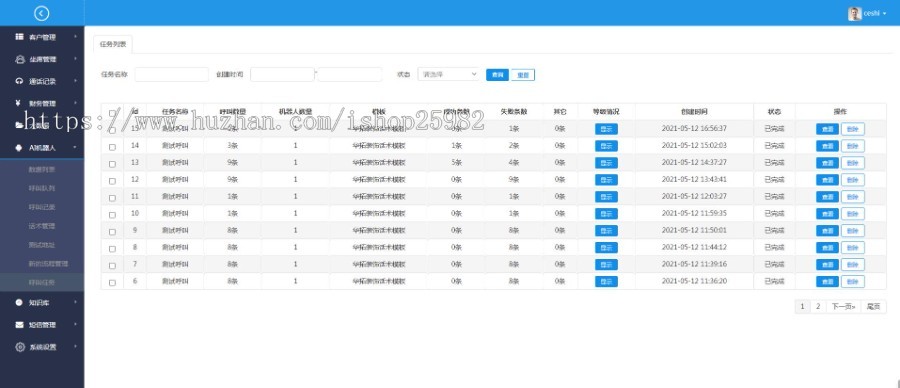Click the agent icon beside 坐席管理
900x388 pixels.
pos(20,59)
